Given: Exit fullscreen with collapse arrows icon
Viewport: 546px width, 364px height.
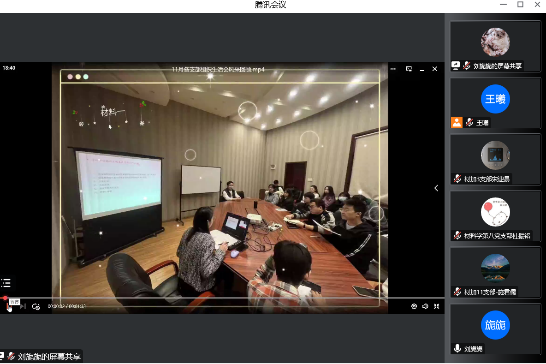Looking at the screenshot, I should 436,306.
